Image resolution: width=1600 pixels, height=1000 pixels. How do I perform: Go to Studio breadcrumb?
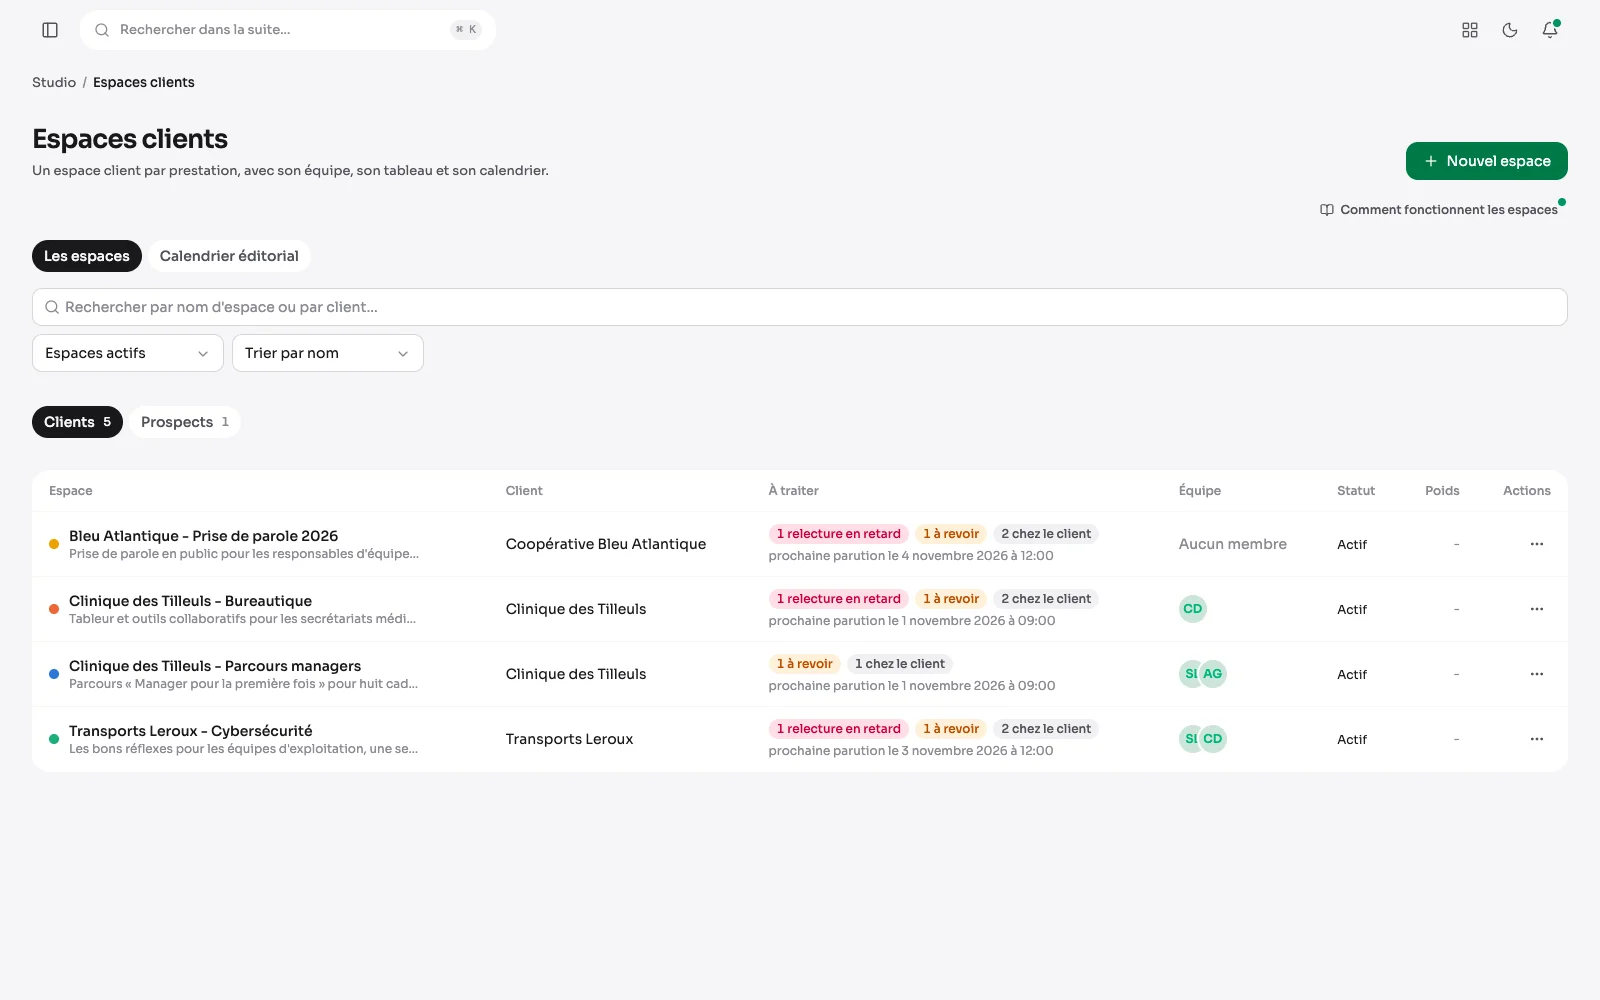click(54, 82)
